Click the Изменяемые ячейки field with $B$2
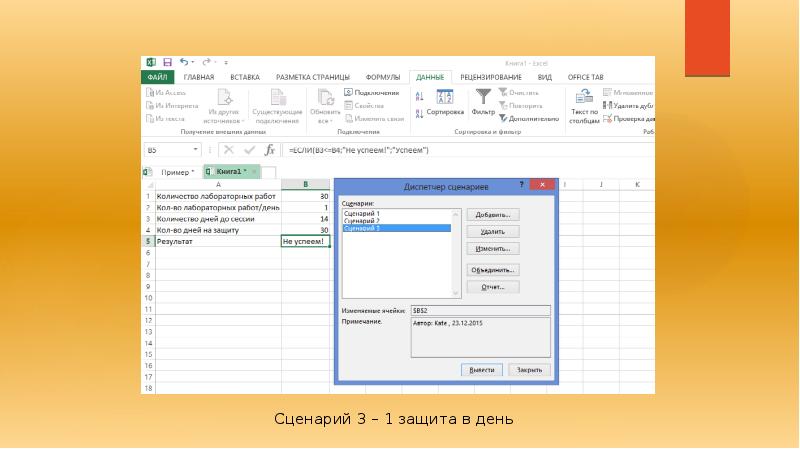Viewport: 800px width, 449px height. (481, 310)
